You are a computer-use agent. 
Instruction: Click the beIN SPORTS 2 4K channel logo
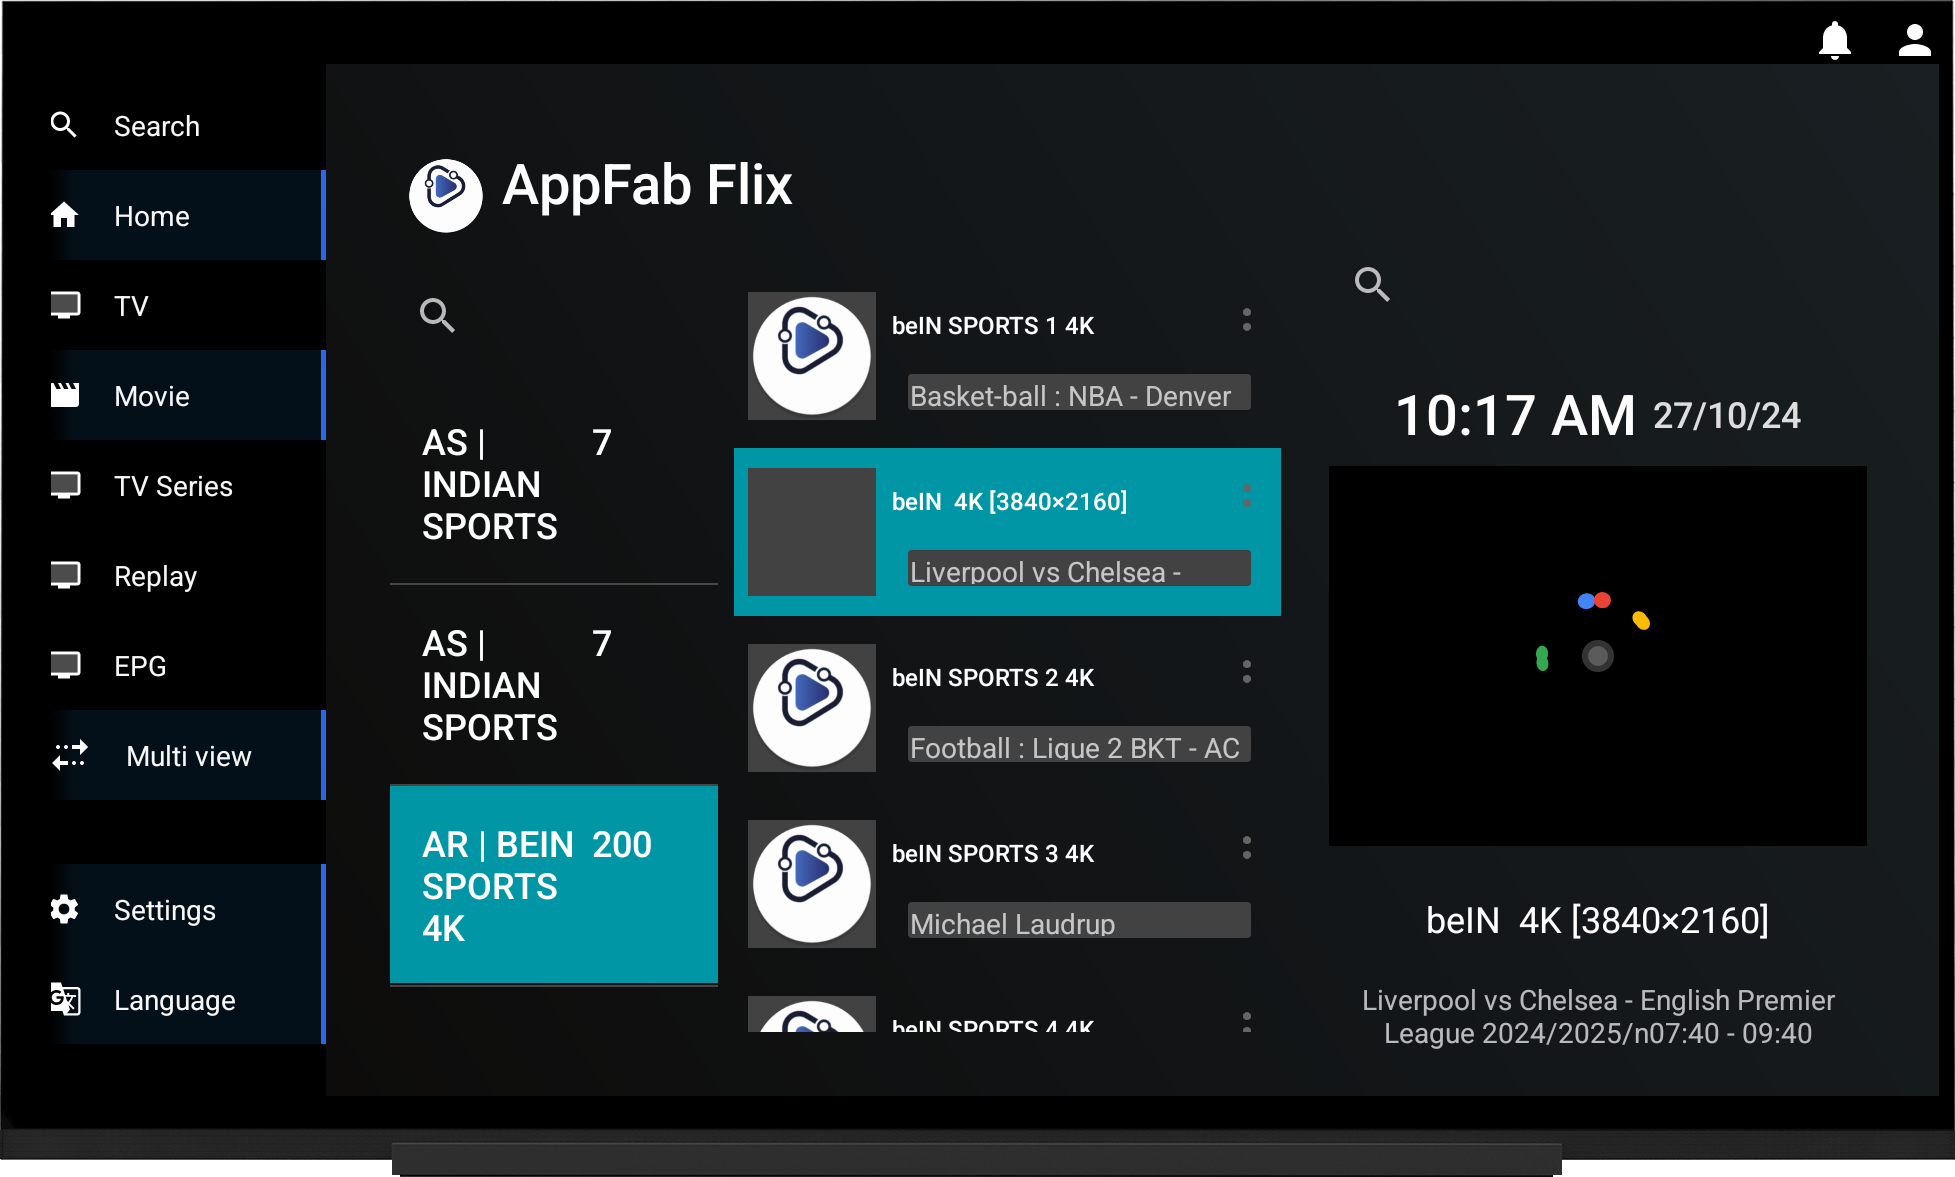(812, 708)
